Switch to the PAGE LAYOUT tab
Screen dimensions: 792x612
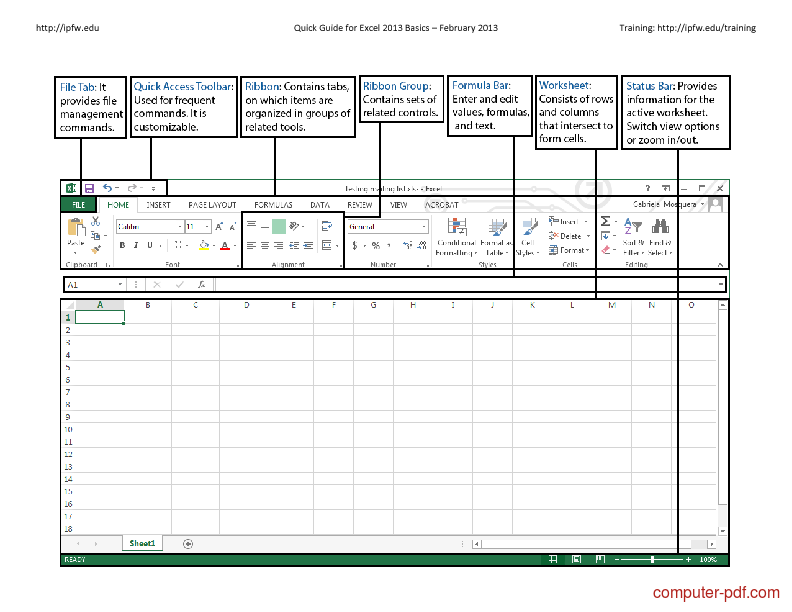click(212, 205)
